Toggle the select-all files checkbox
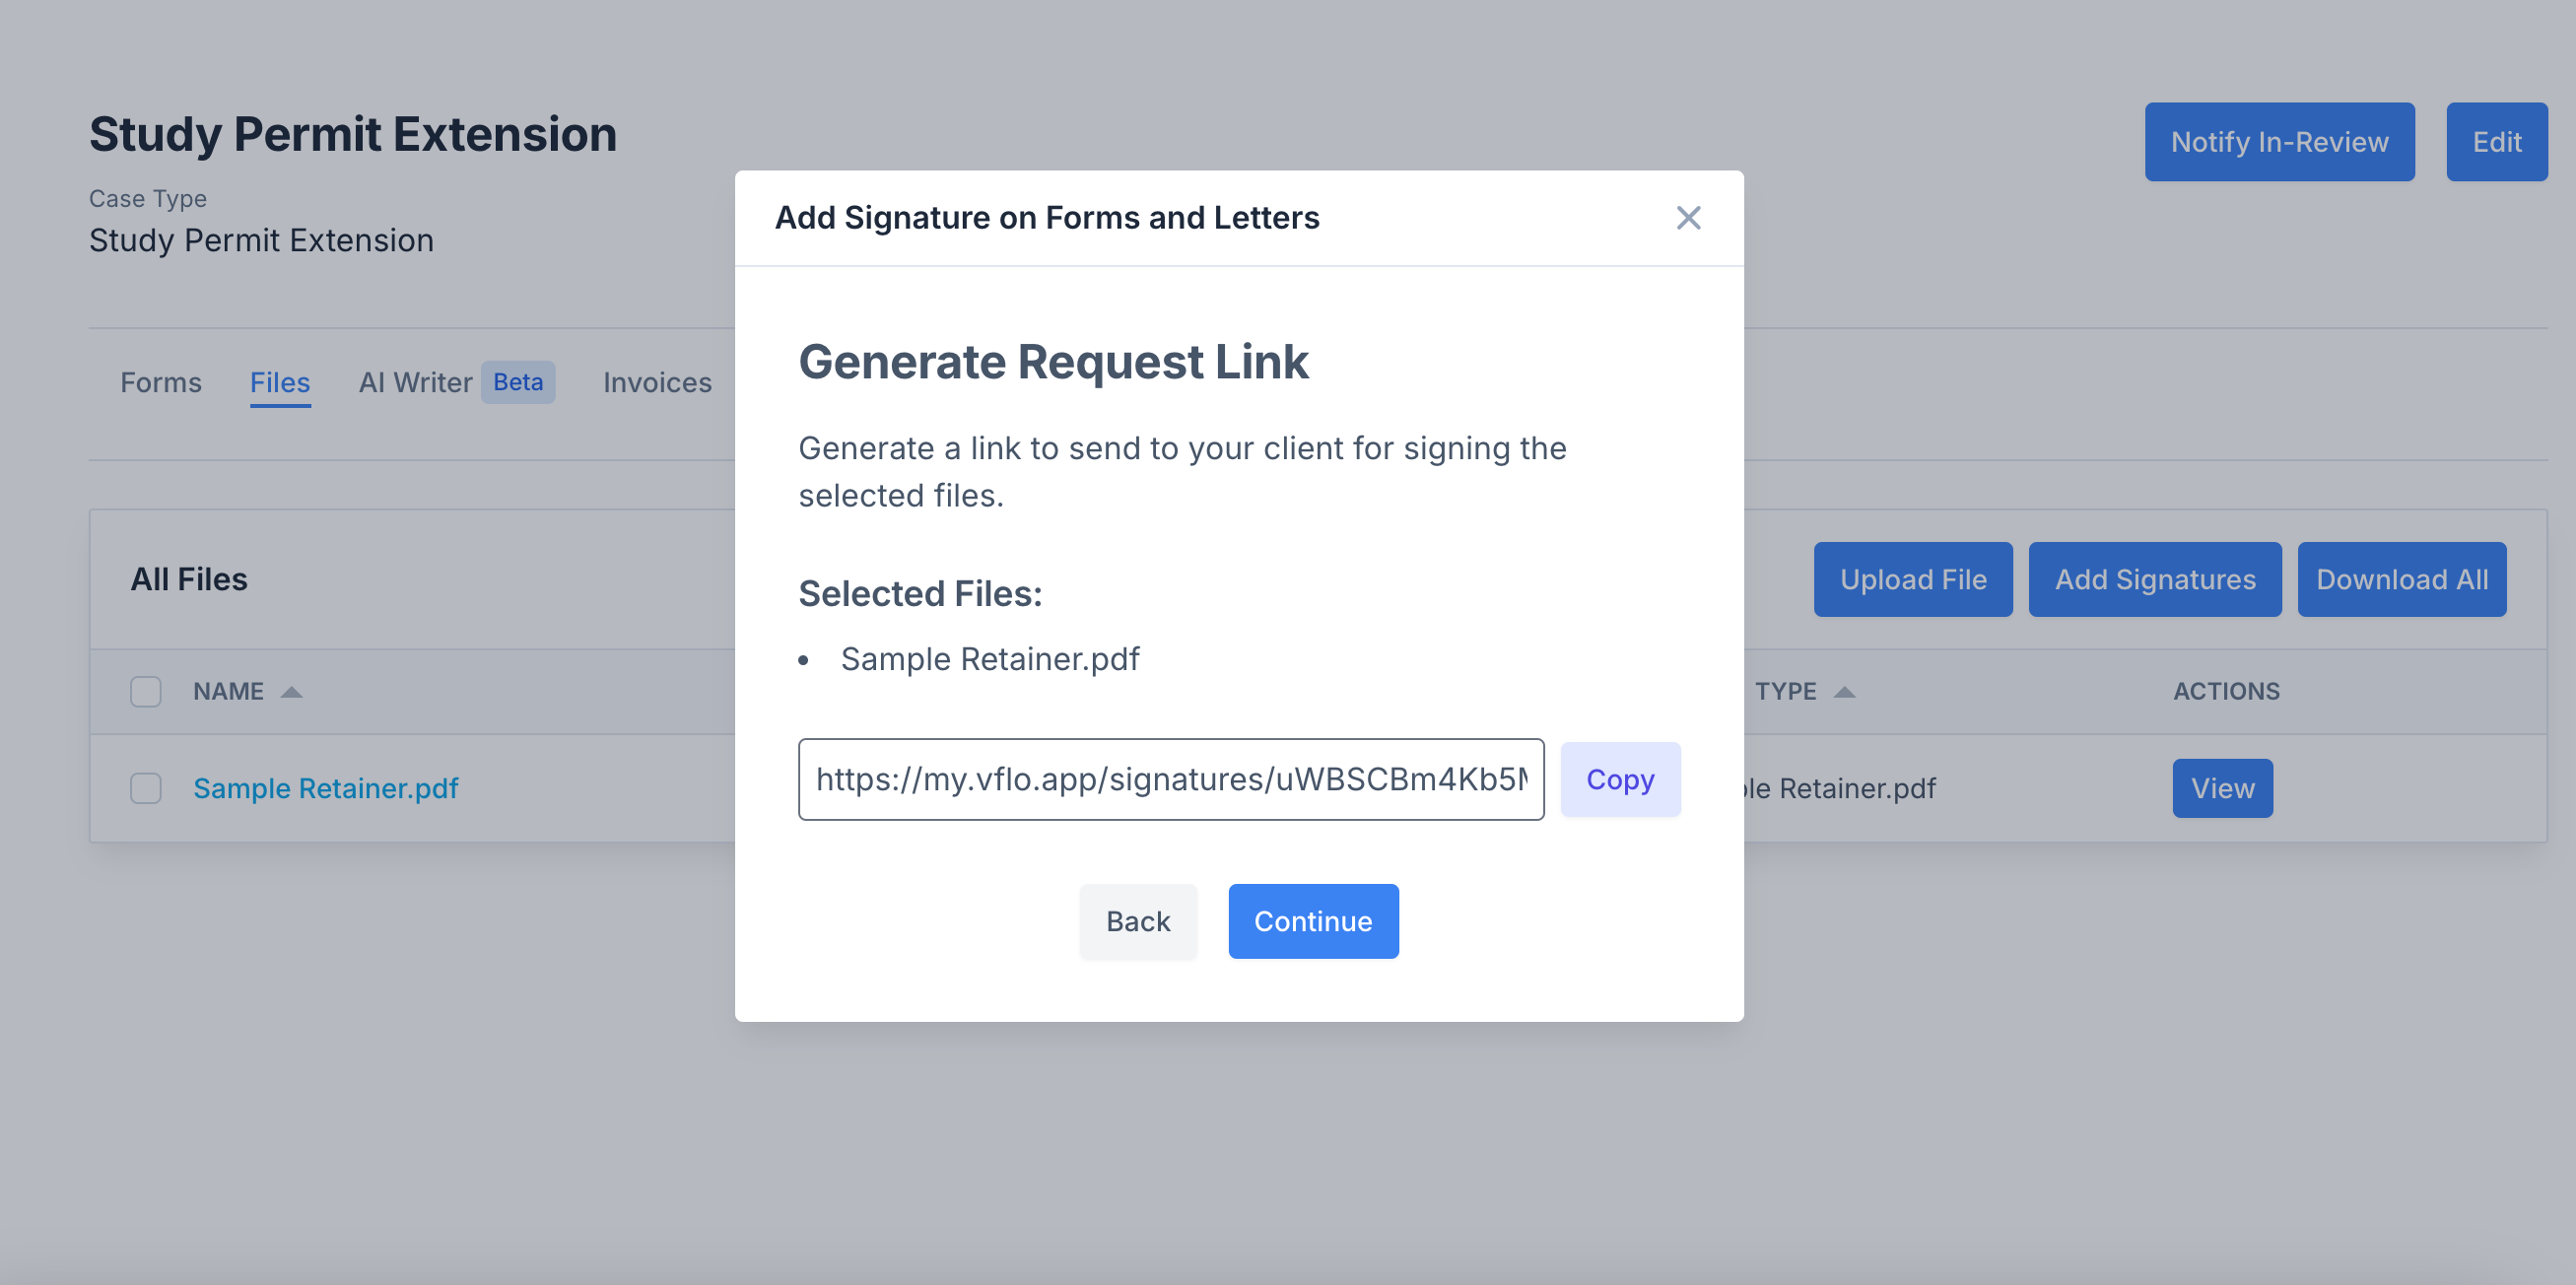Screen dimensions: 2576x1285 pos(146,691)
